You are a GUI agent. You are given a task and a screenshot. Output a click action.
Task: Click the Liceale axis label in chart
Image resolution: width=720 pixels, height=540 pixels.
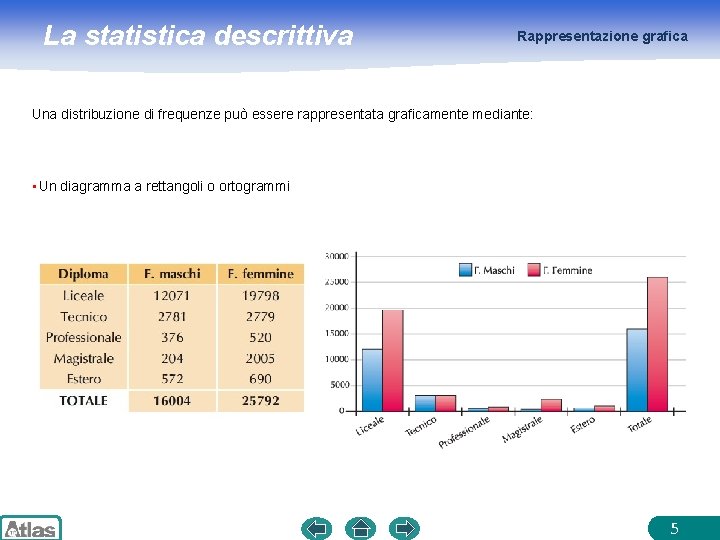[x=370, y=426]
